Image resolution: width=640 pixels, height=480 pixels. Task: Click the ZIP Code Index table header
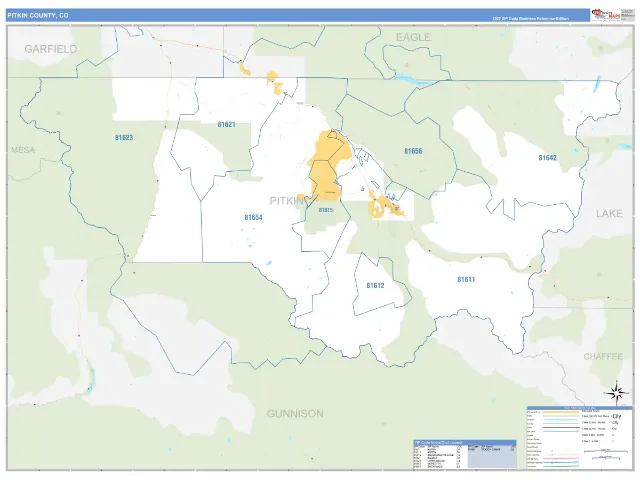tap(464, 442)
